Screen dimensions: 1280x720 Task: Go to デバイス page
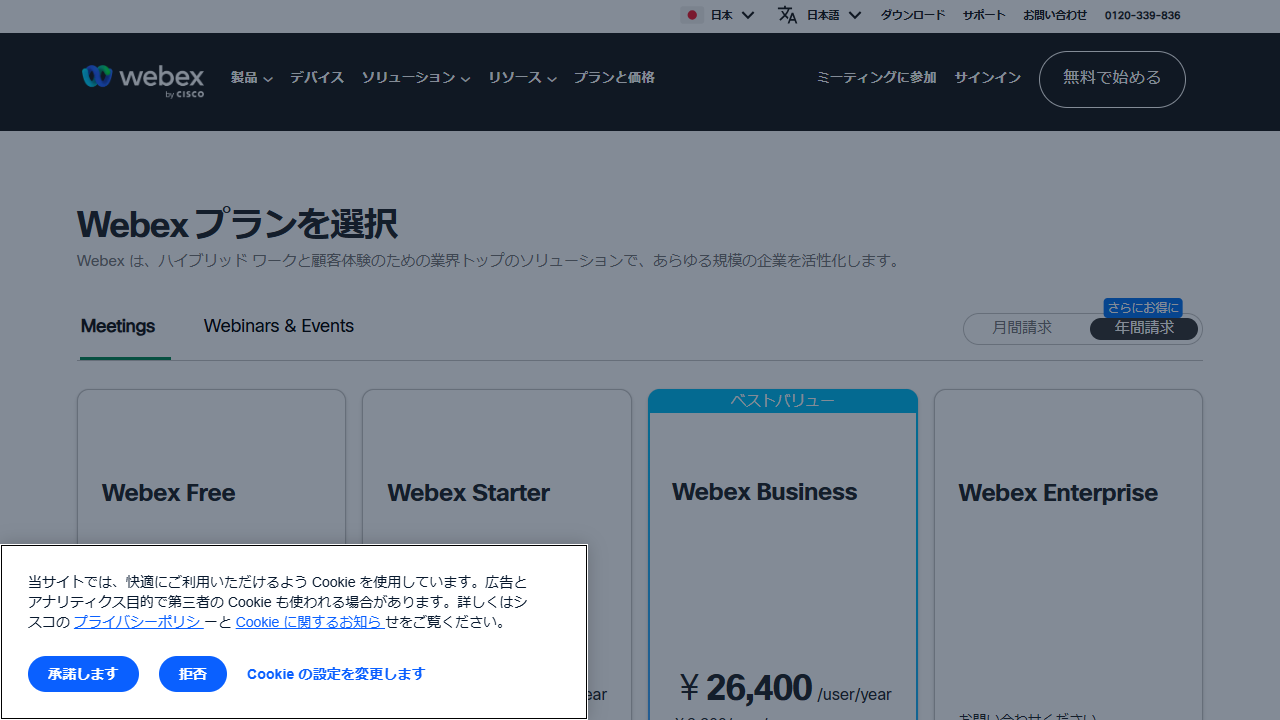(317, 78)
